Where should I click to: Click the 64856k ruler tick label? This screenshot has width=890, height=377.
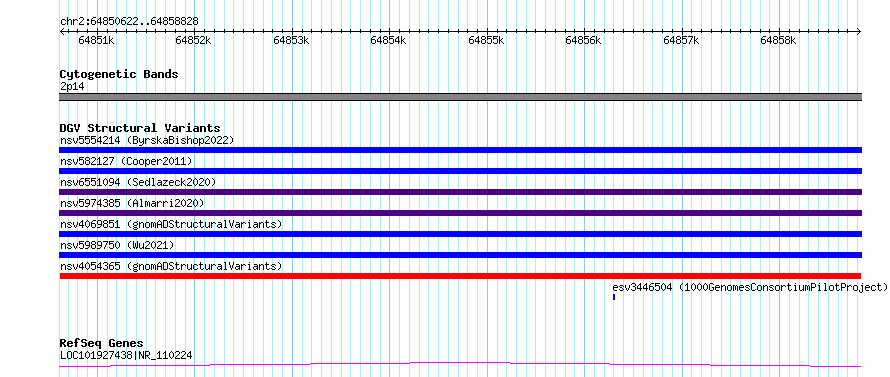pyautogui.click(x=583, y=40)
